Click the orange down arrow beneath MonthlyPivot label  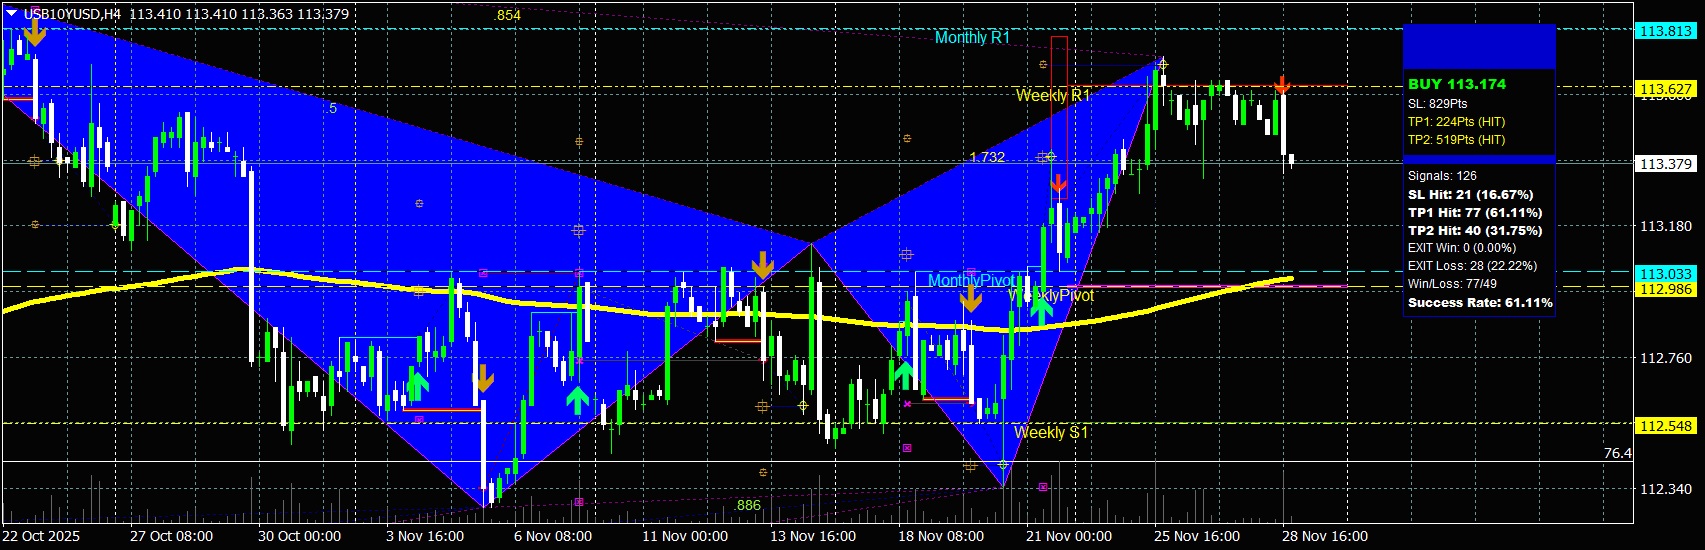point(970,300)
